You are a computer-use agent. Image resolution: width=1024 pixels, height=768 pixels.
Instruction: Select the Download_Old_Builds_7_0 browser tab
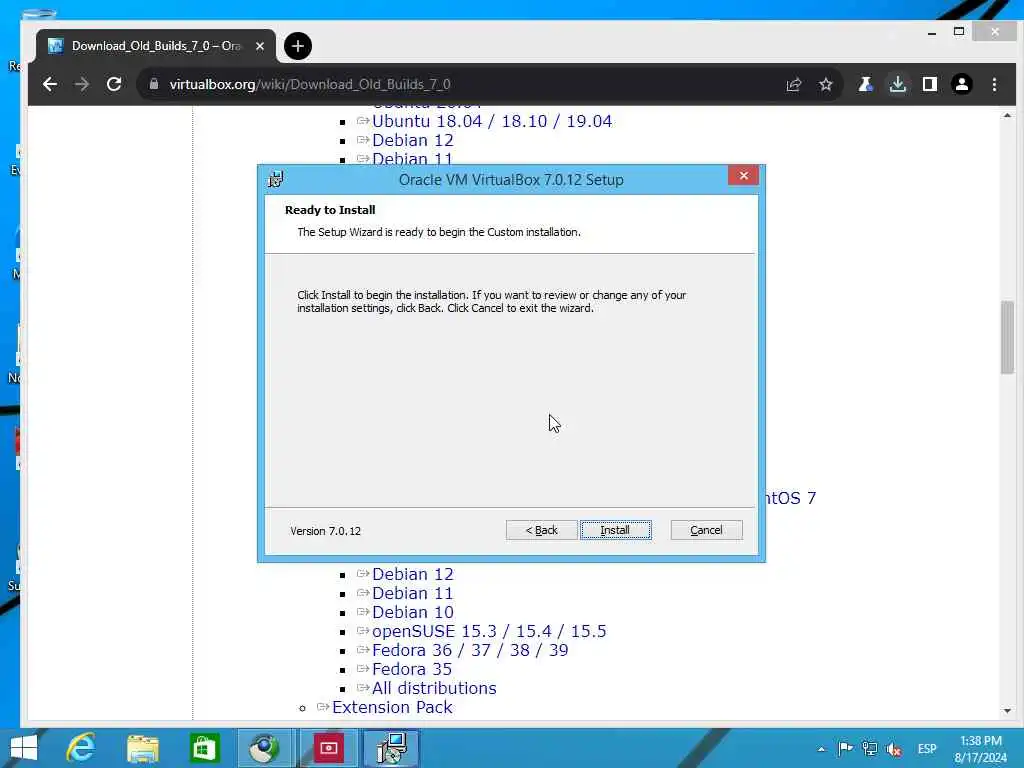click(x=155, y=46)
